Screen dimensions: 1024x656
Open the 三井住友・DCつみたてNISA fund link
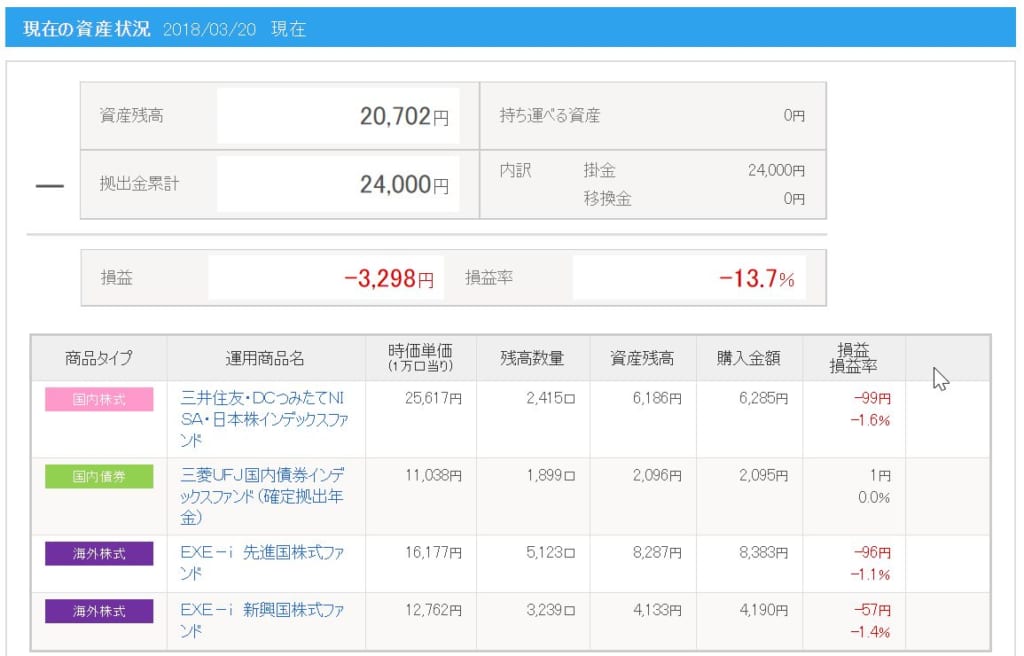click(264, 419)
